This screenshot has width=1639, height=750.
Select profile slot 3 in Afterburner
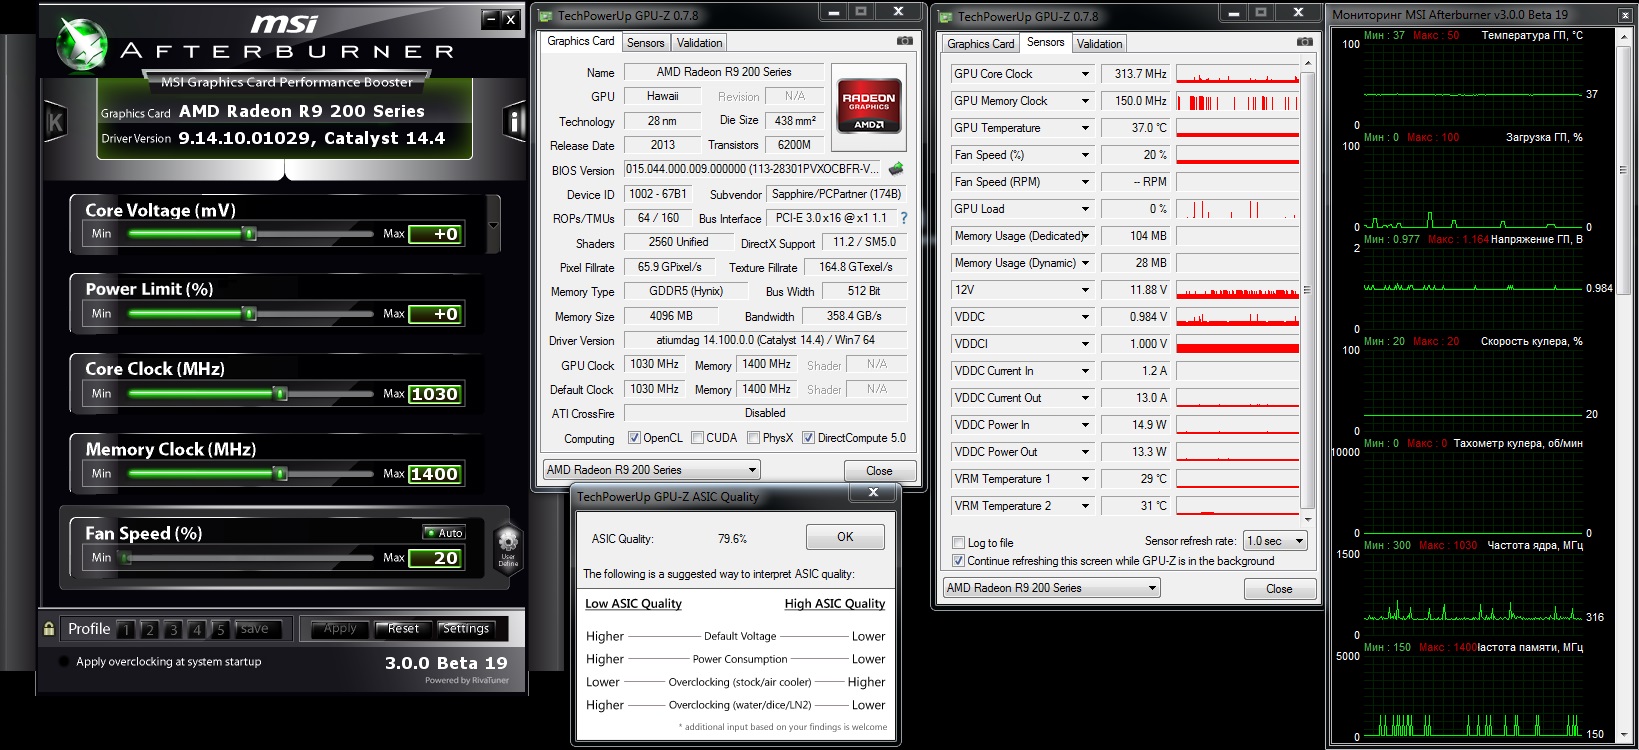[x=173, y=629]
